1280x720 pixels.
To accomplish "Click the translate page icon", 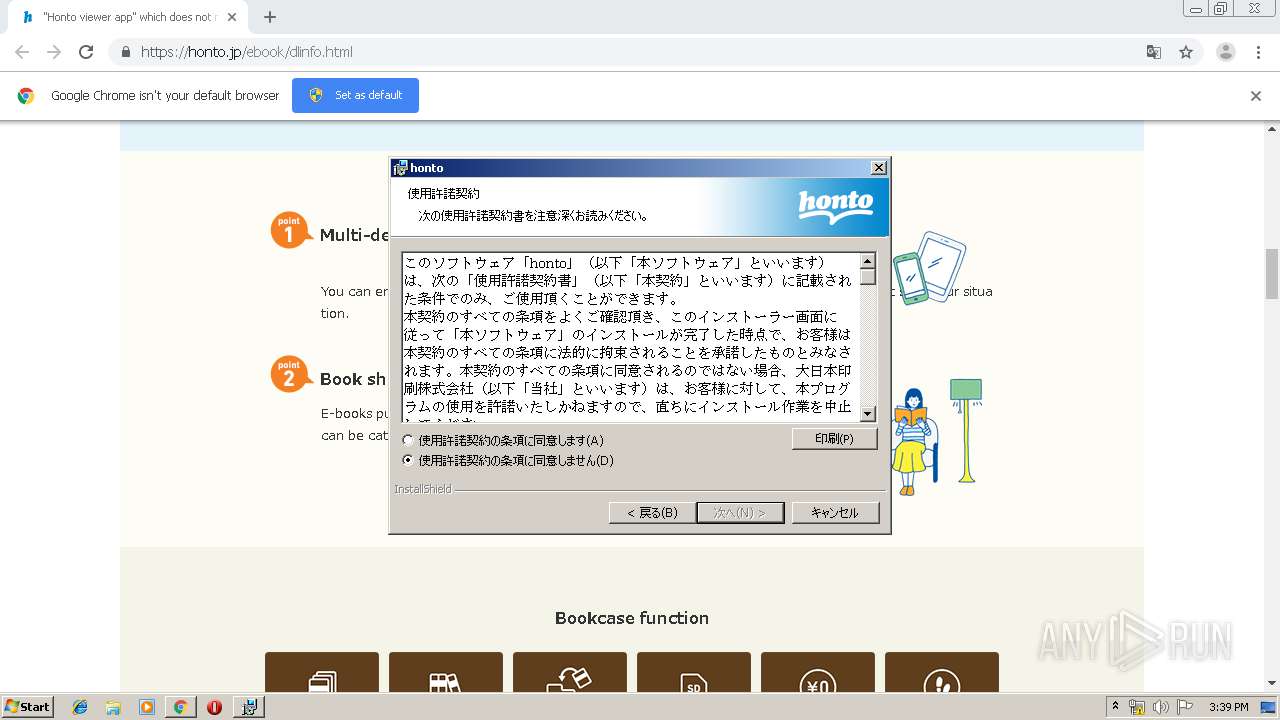I will pyautogui.click(x=1153, y=52).
